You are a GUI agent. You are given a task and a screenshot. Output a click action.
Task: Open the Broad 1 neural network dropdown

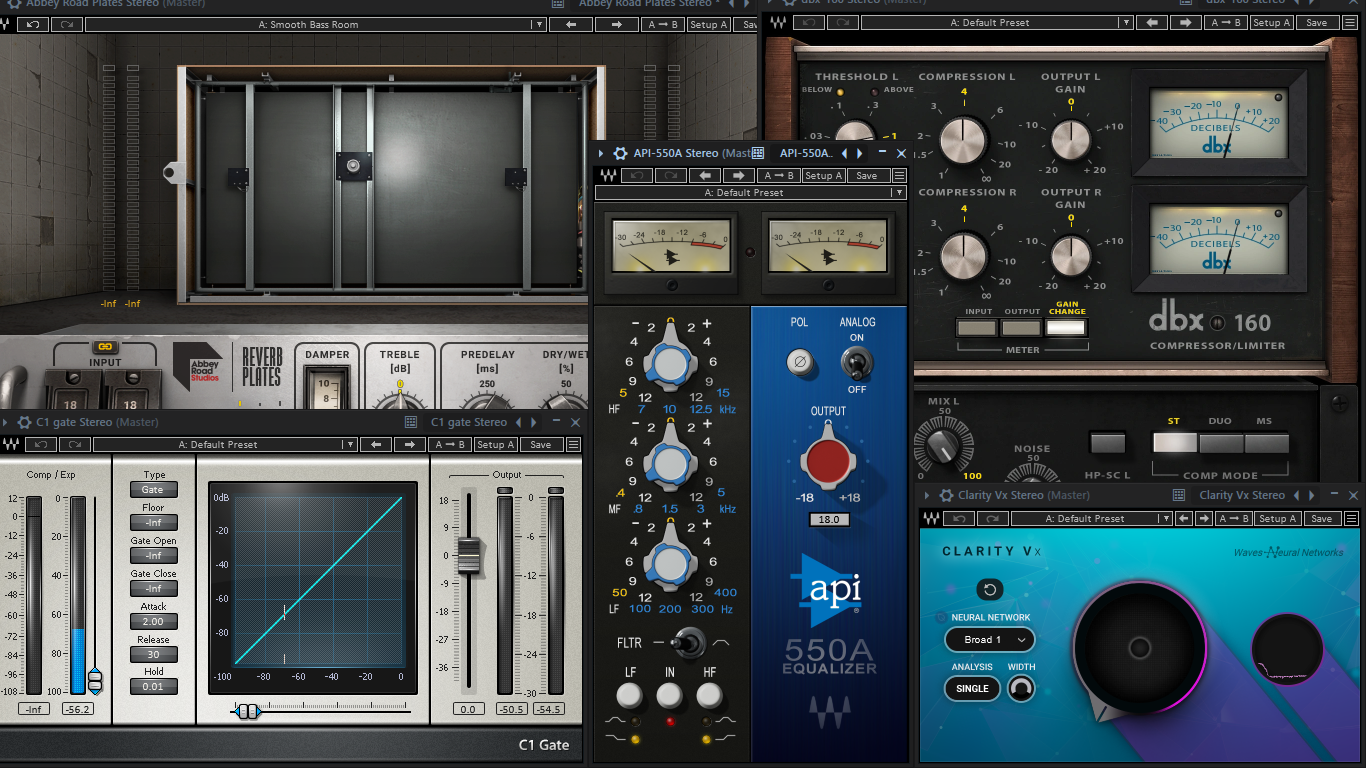click(989, 639)
